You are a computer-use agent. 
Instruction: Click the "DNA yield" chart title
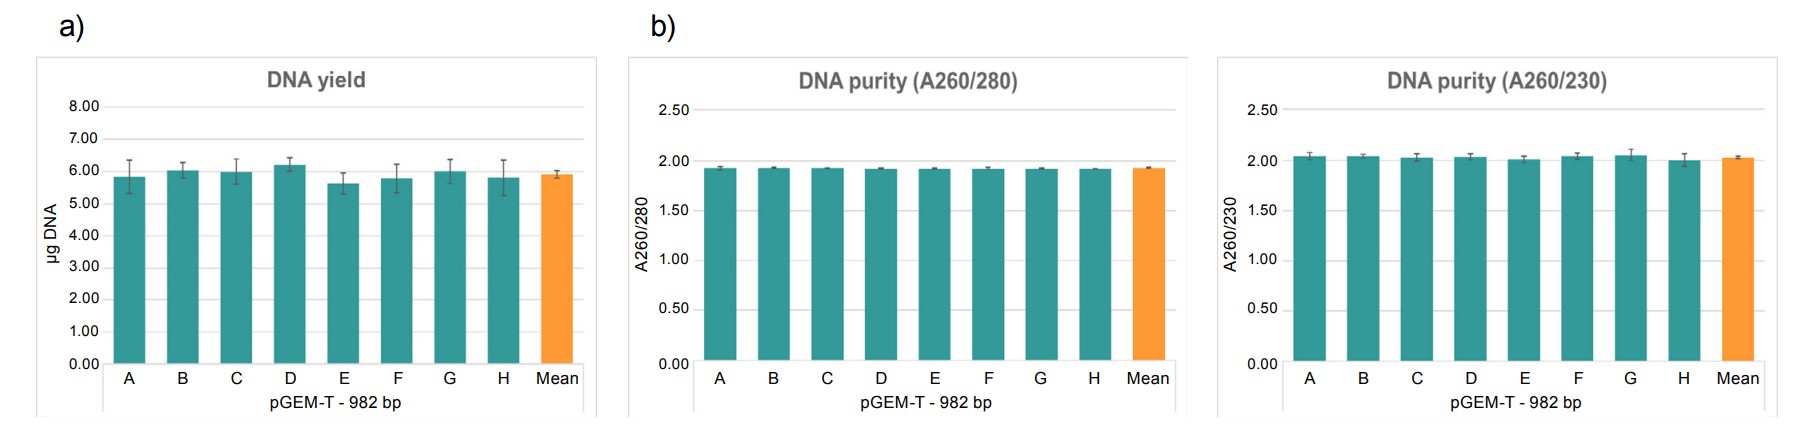click(x=316, y=80)
